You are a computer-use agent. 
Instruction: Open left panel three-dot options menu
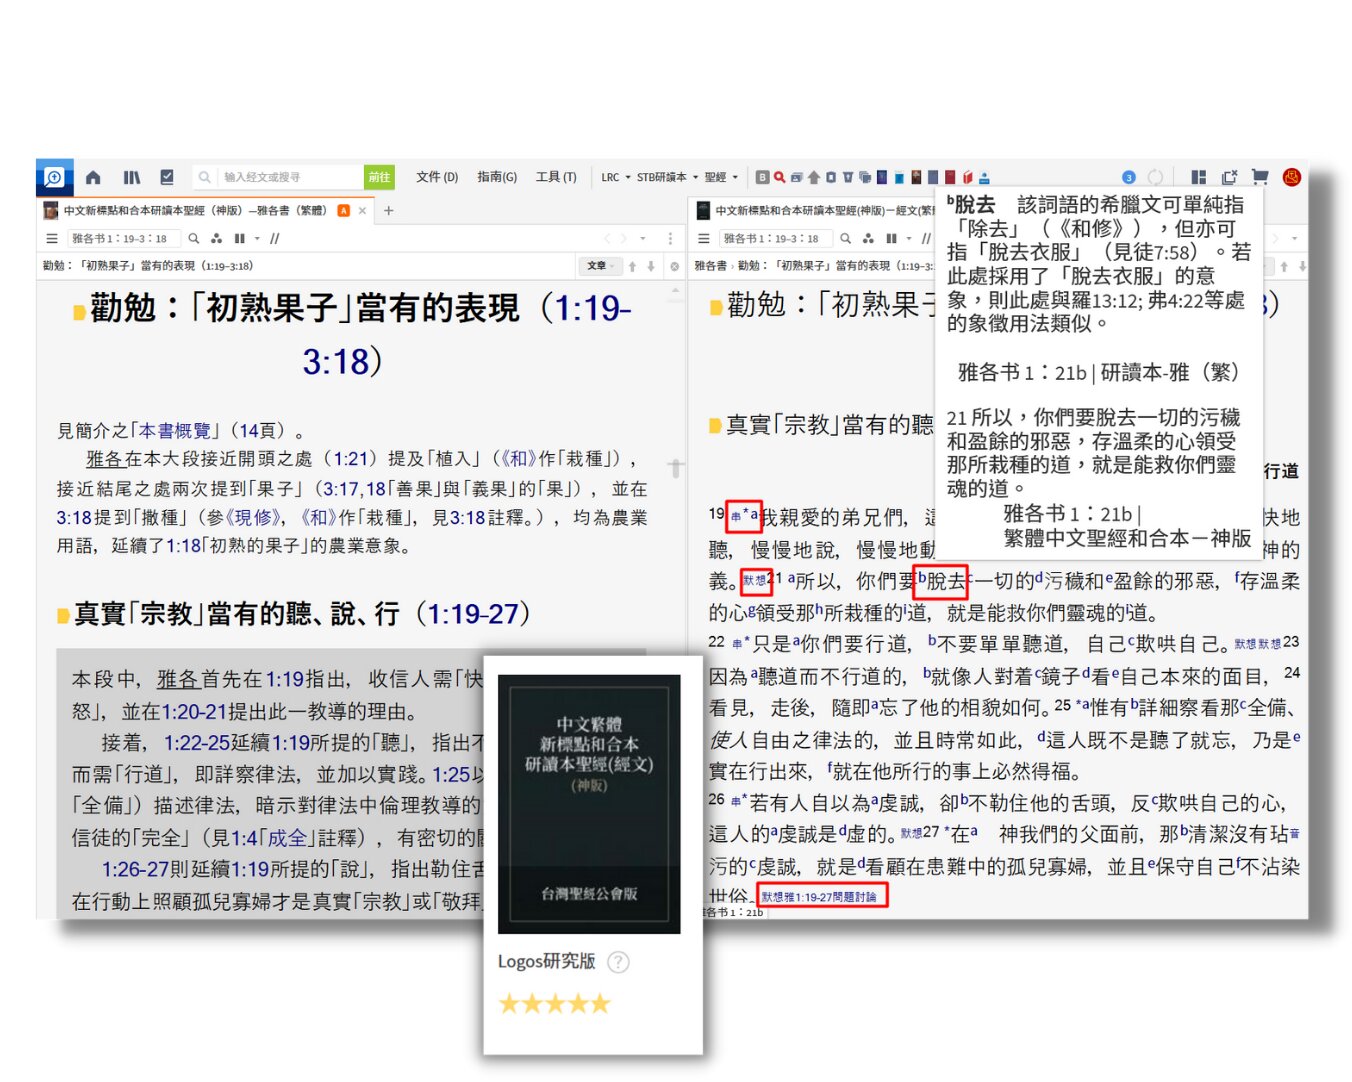tap(670, 239)
